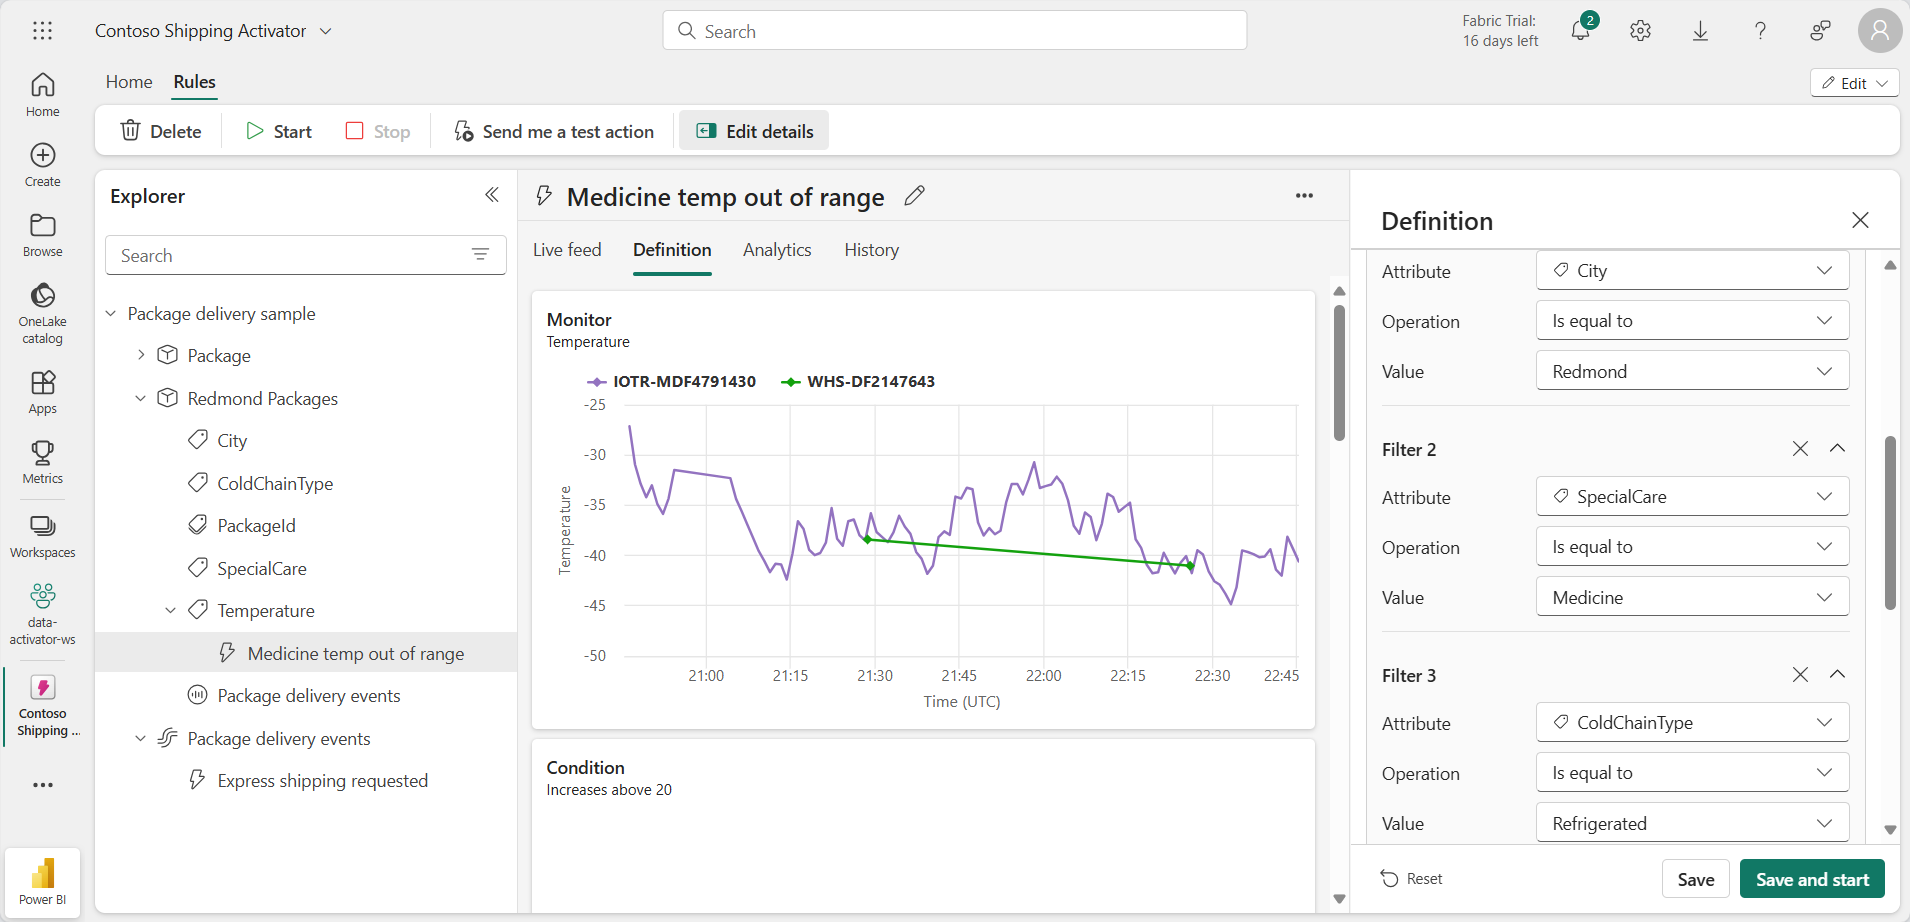The height and width of the screenshot is (922, 1910).
Task: Select the Definition tab
Action: [672, 250]
